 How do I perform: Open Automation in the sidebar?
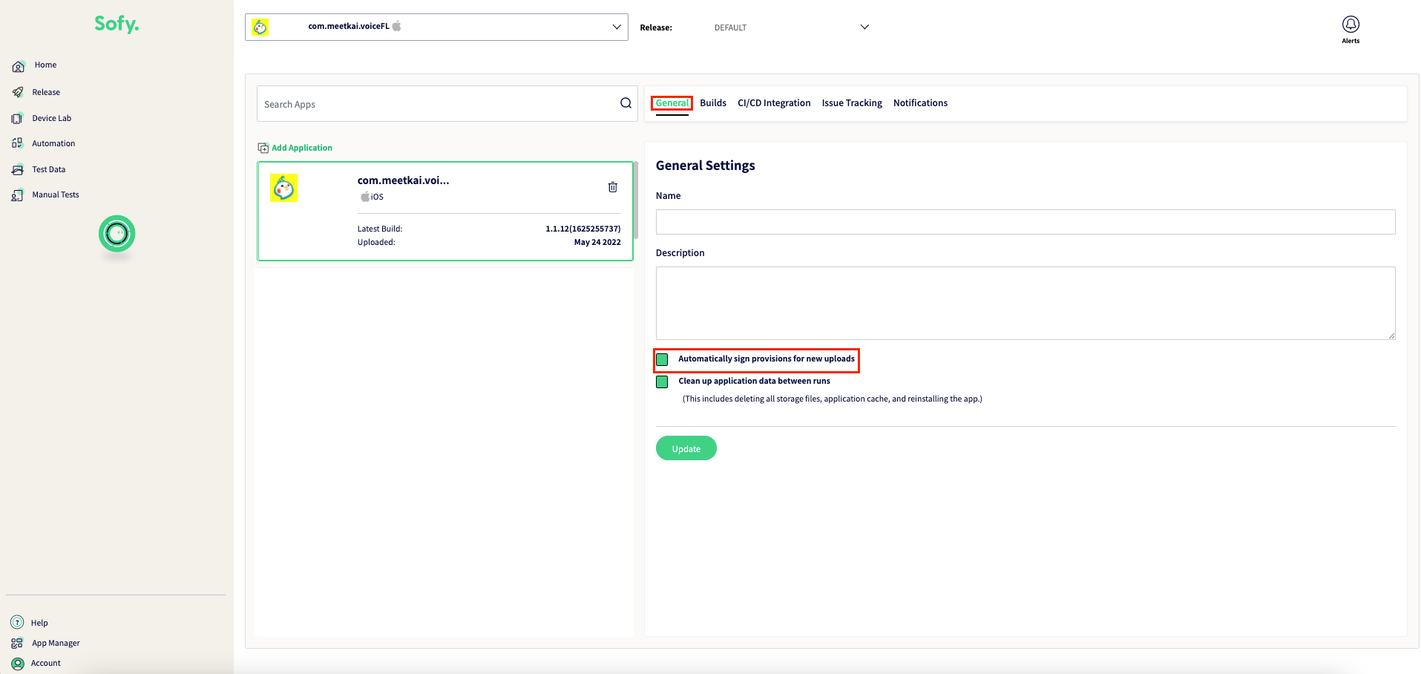coord(53,143)
